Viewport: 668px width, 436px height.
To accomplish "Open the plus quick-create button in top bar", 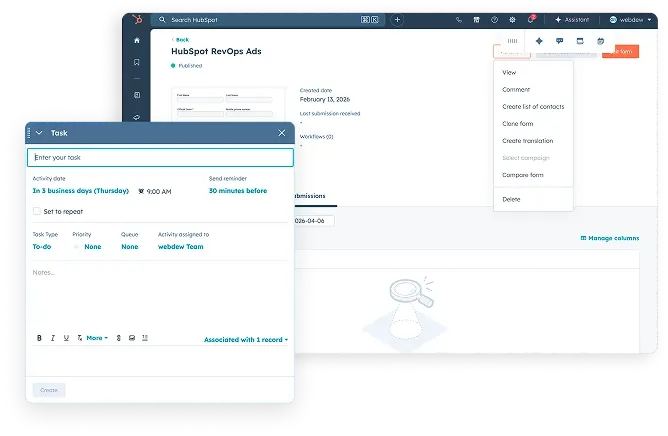I will (397, 20).
